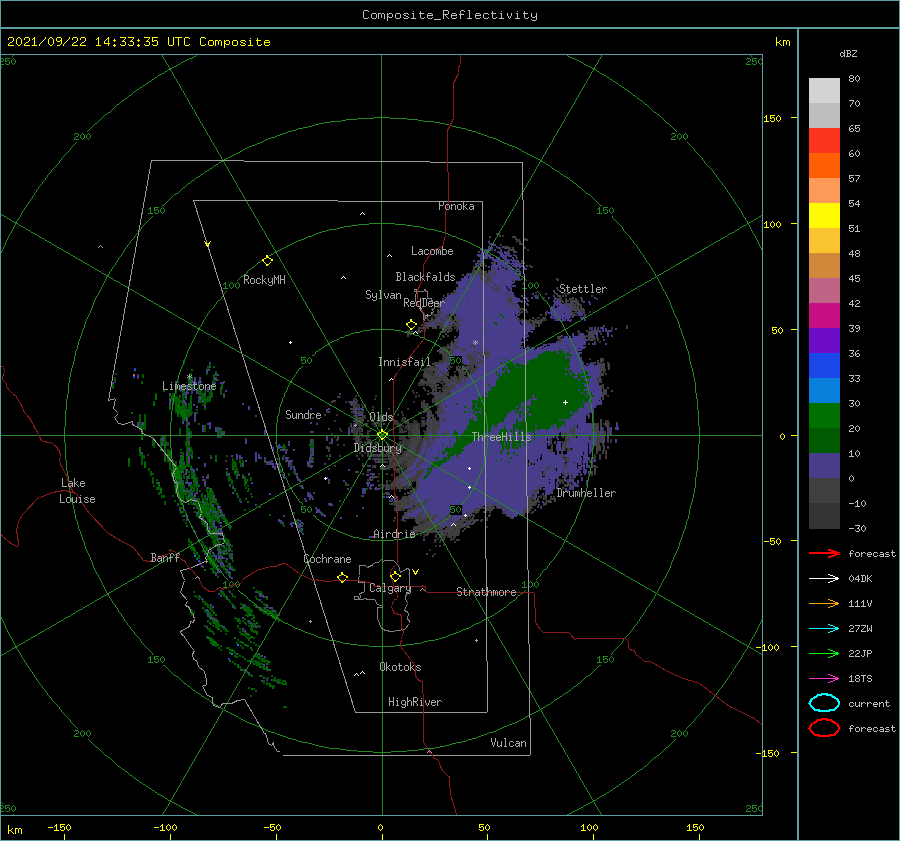The height and width of the screenshot is (841, 900).
Task: Click the Innisfail label
Action: (404, 362)
